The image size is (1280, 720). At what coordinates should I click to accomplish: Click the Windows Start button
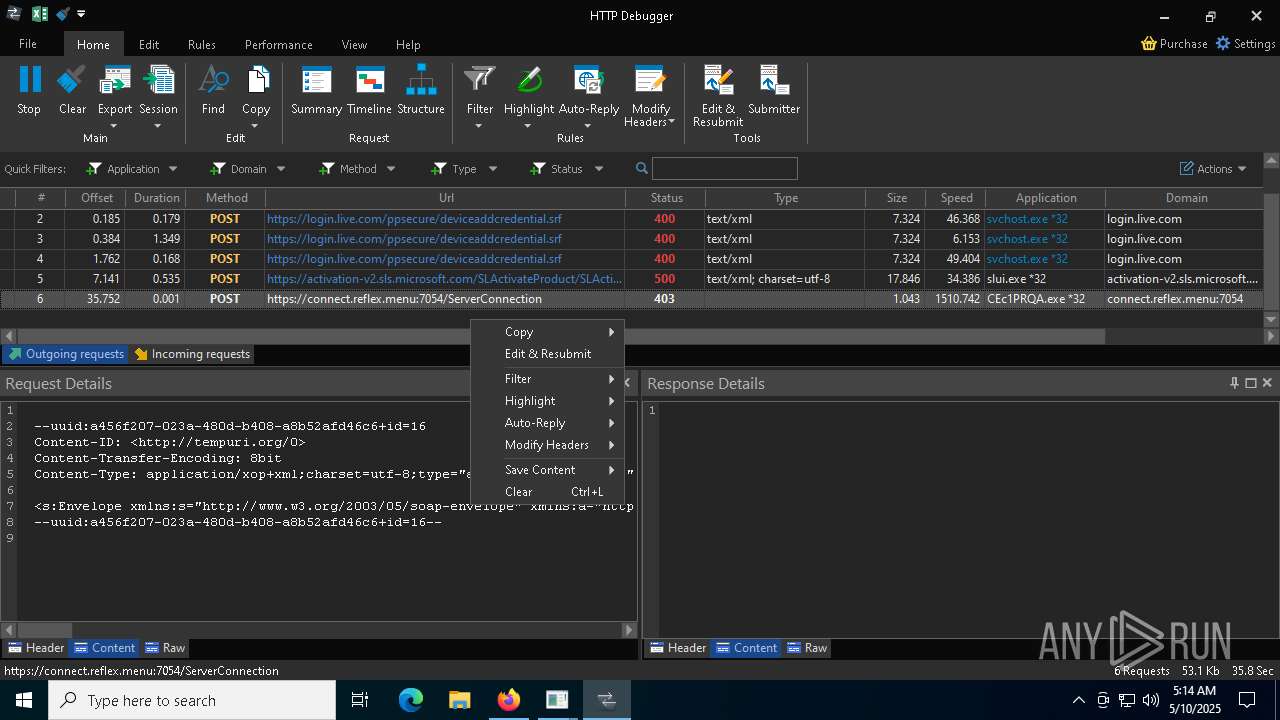23,700
